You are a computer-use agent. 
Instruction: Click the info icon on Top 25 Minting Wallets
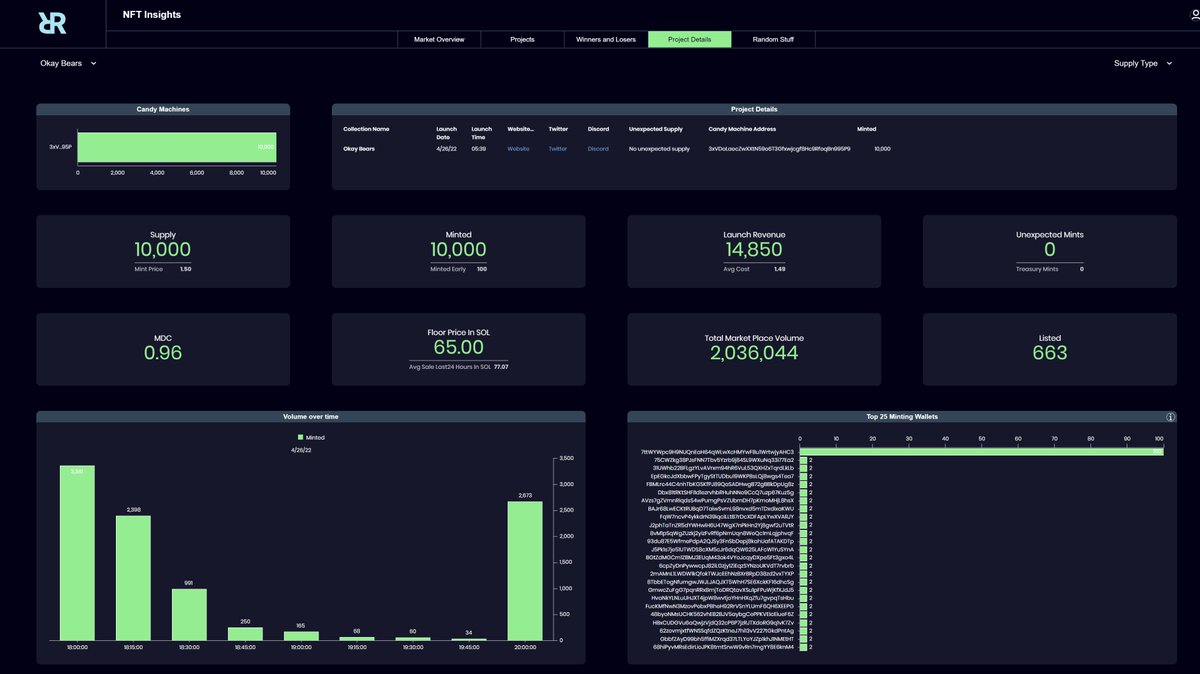coord(1170,417)
